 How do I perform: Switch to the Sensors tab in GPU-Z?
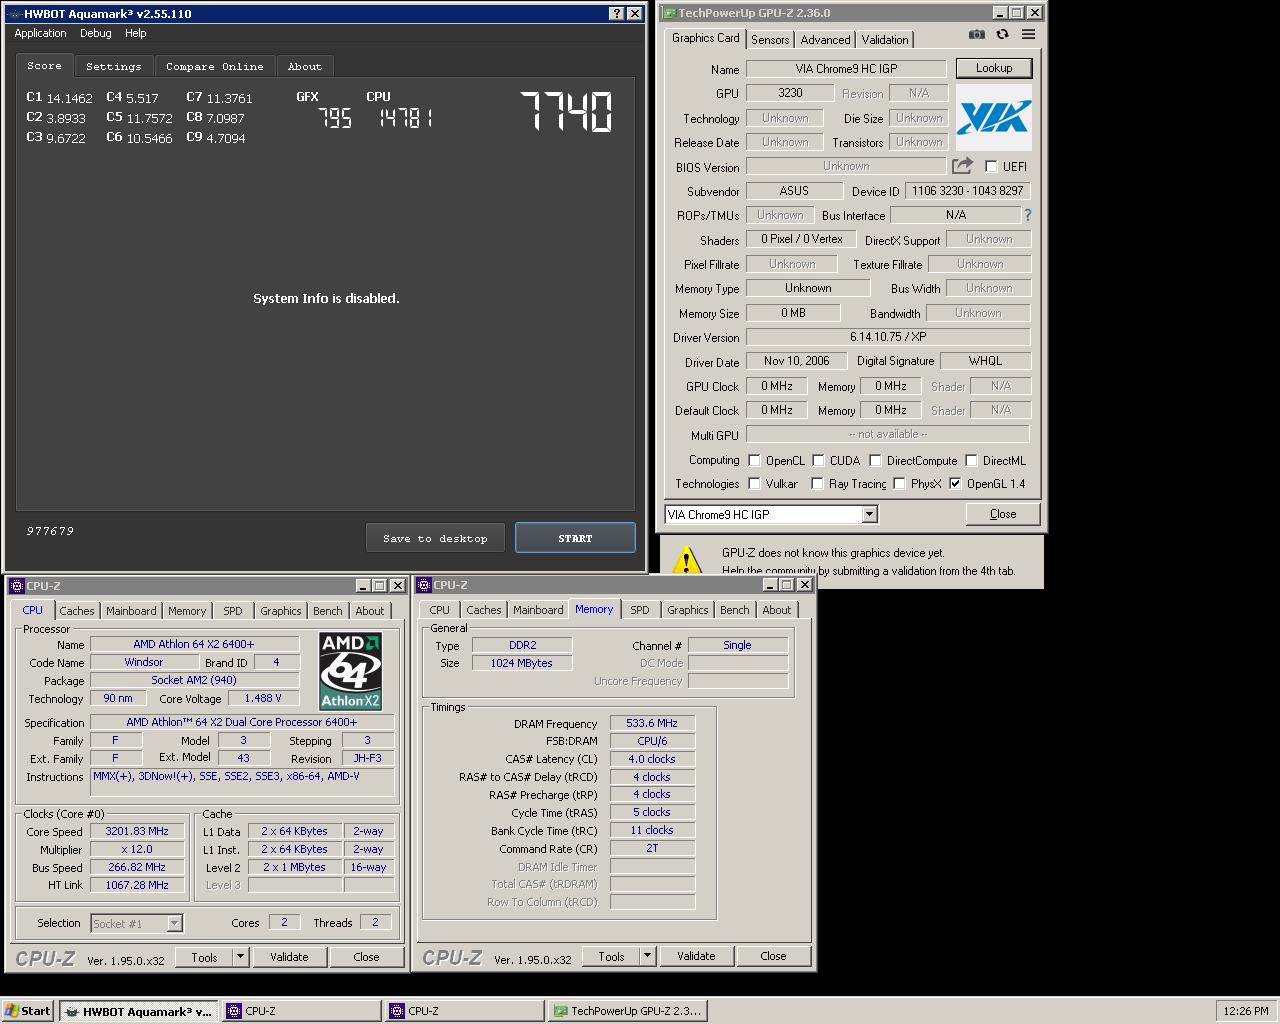click(x=770, y=40)
